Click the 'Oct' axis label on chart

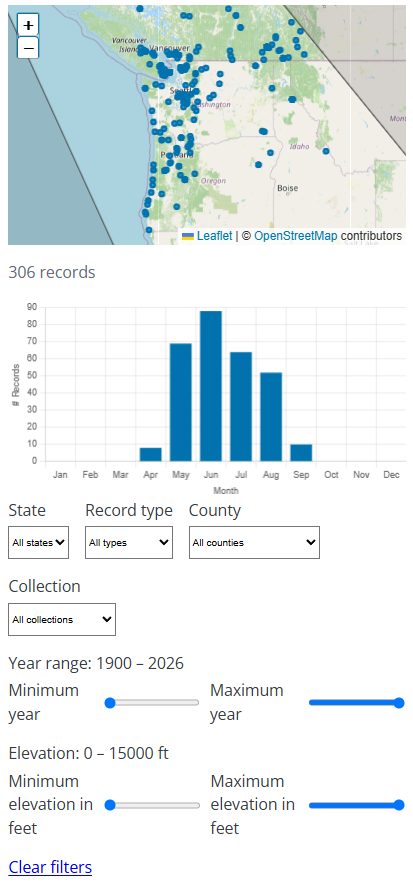(x=332, y=475)
